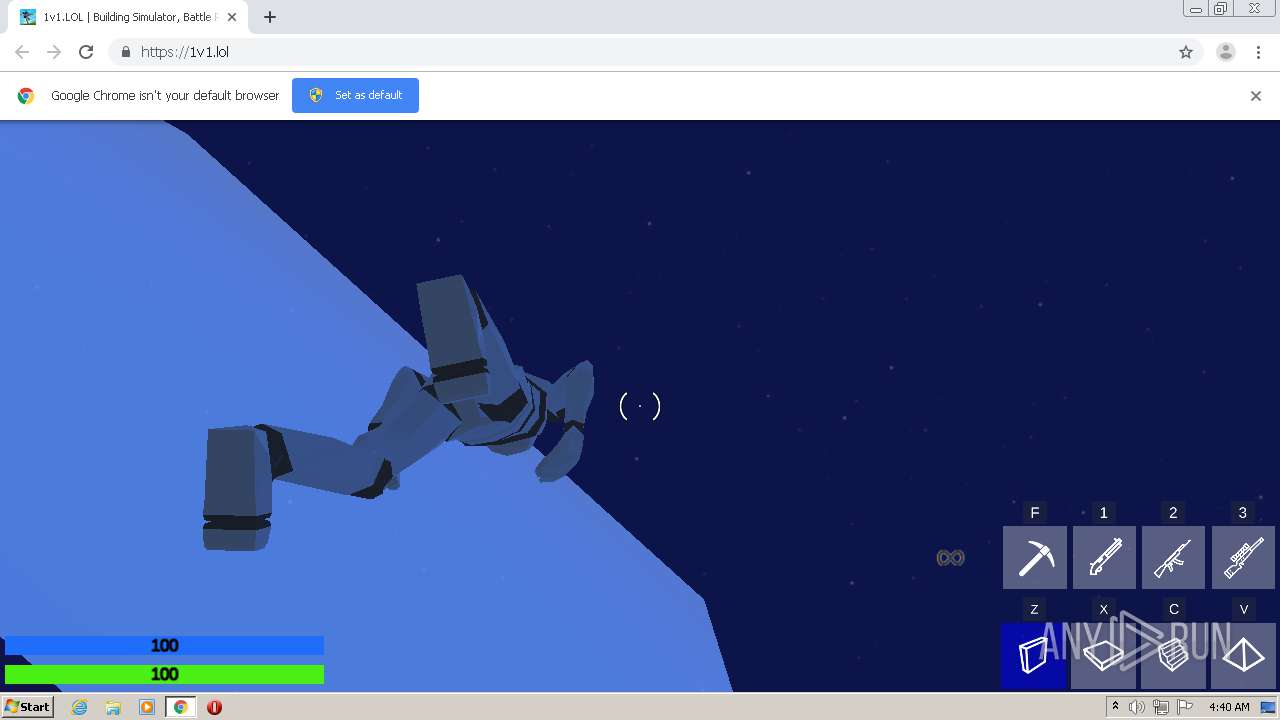The image size is (1280, 720).
Task: Click the red stop-sign taskbar icon
Action: pos(214,707)
